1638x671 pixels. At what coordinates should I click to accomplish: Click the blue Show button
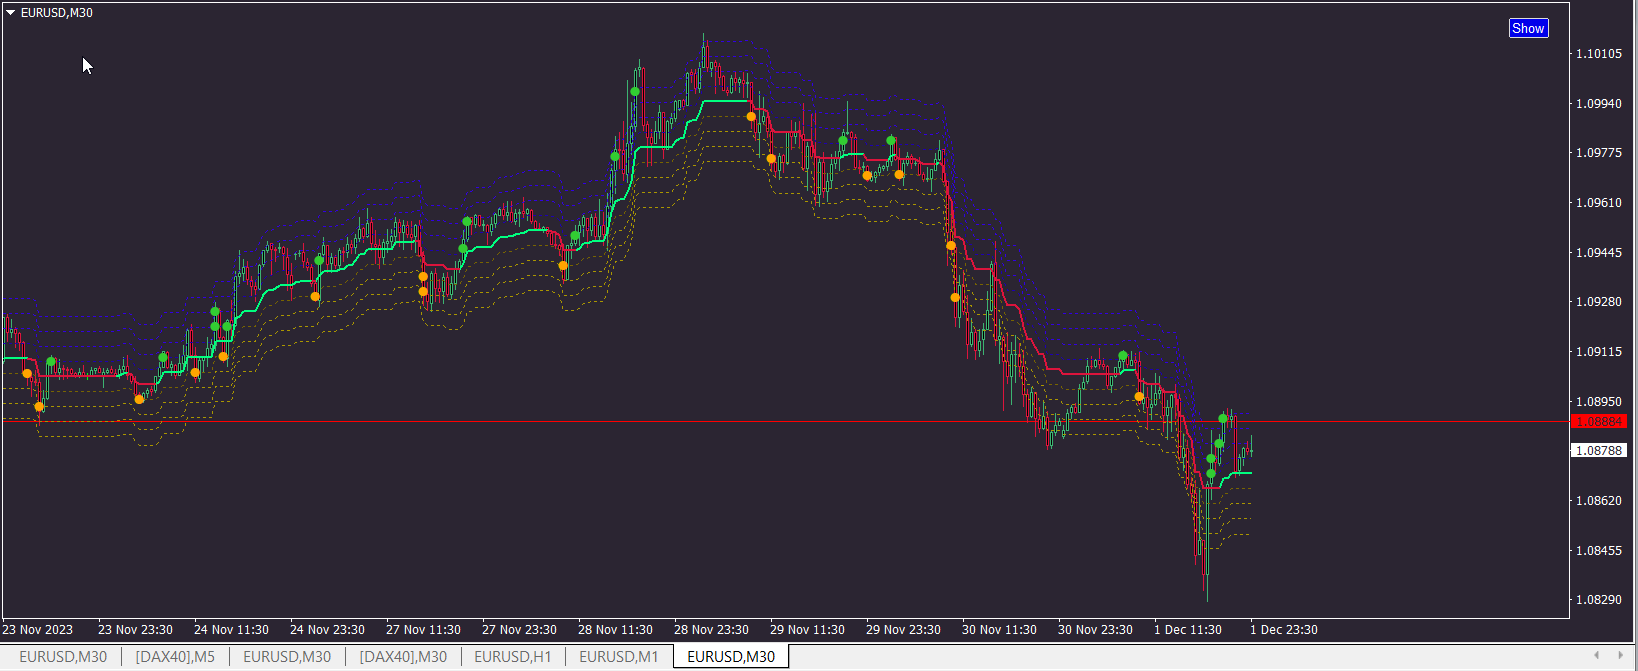click(x=1528, y=28)
